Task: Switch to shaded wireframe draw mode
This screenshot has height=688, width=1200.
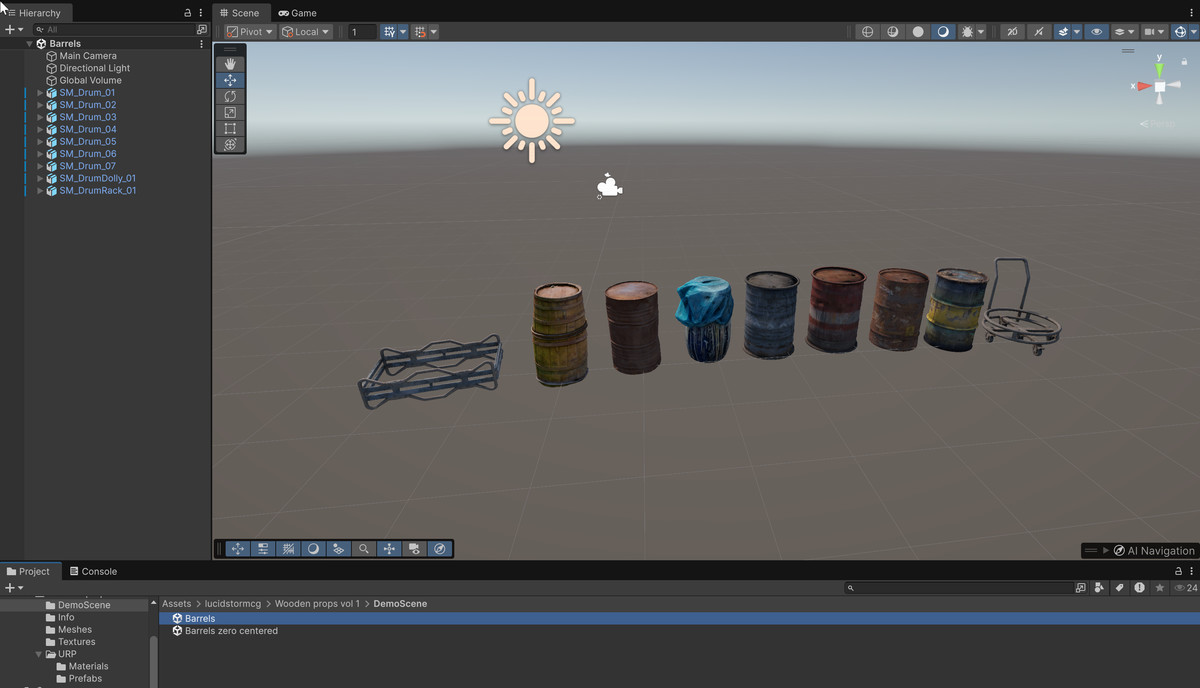Action: pos(893,32)
